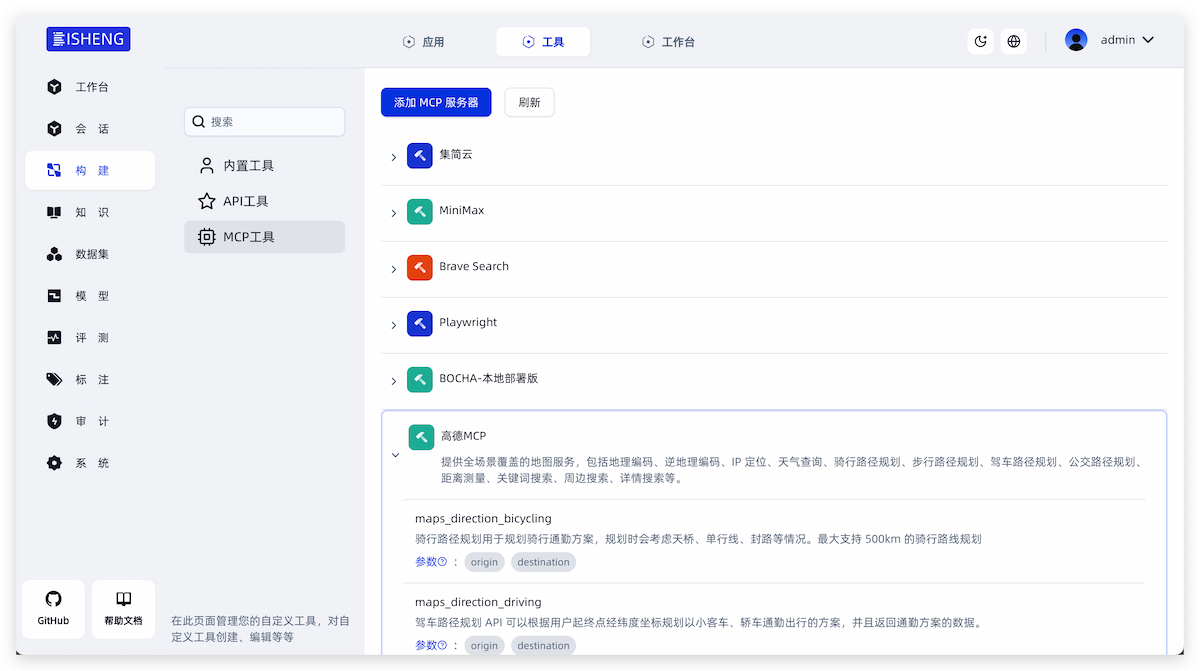Screen dimensions: 1200x671
Task: Open the admin account dropdown
Action: click(x=1148, y=40)
